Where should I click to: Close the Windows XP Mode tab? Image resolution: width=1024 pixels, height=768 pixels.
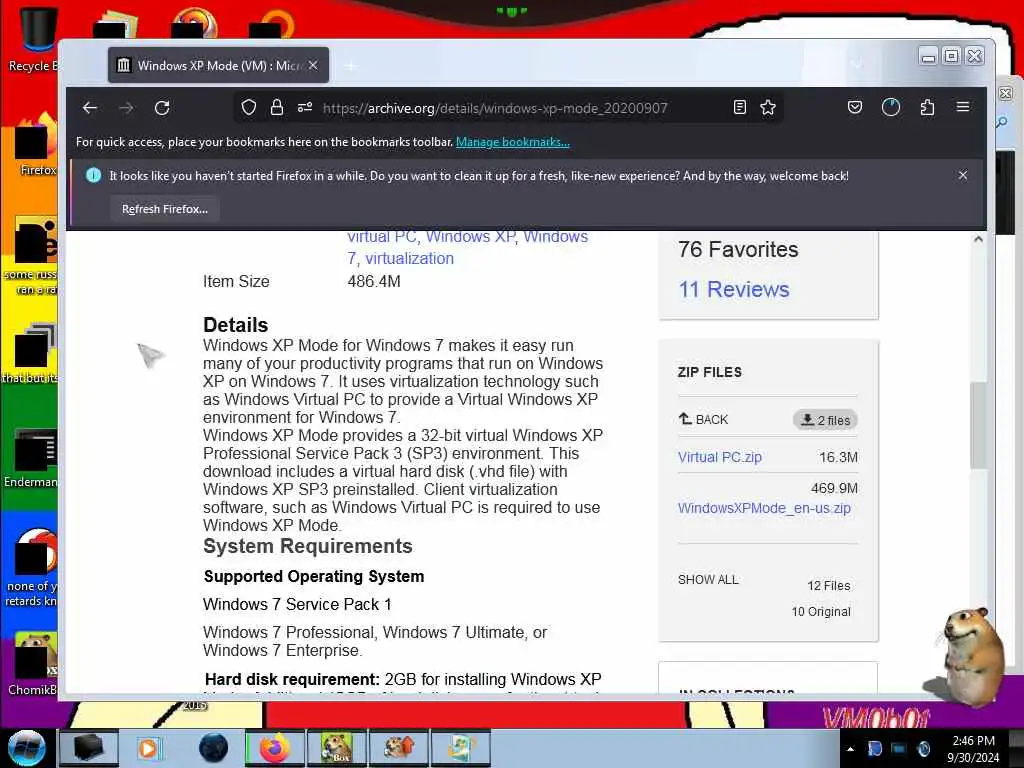pyautogui.click(x=313, y=65)
